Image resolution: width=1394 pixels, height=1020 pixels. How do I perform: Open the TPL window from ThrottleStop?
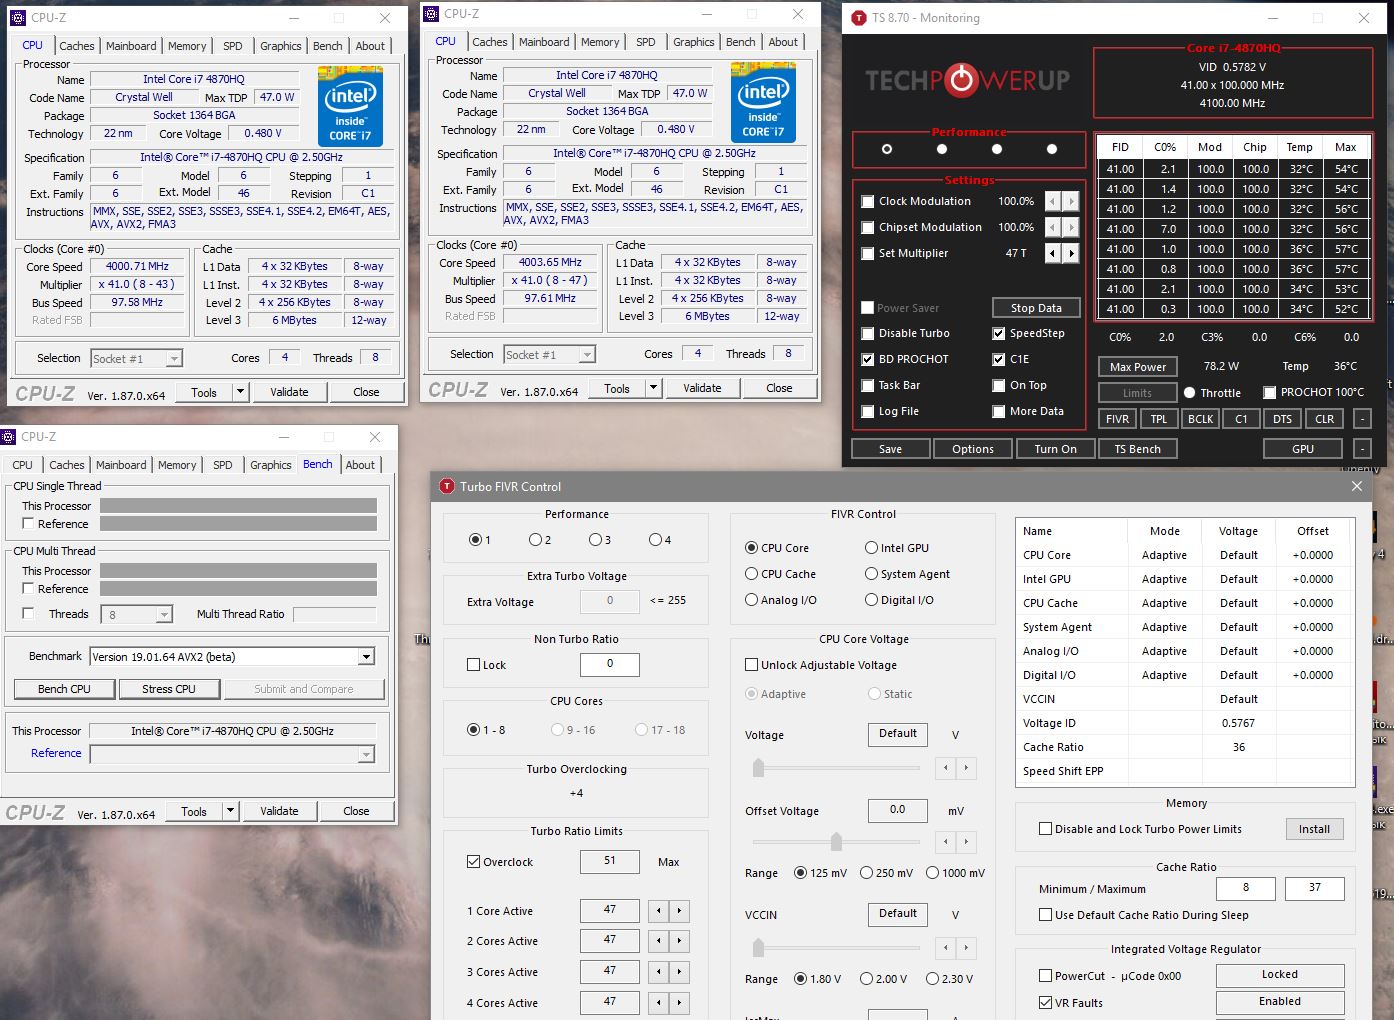1158,419
